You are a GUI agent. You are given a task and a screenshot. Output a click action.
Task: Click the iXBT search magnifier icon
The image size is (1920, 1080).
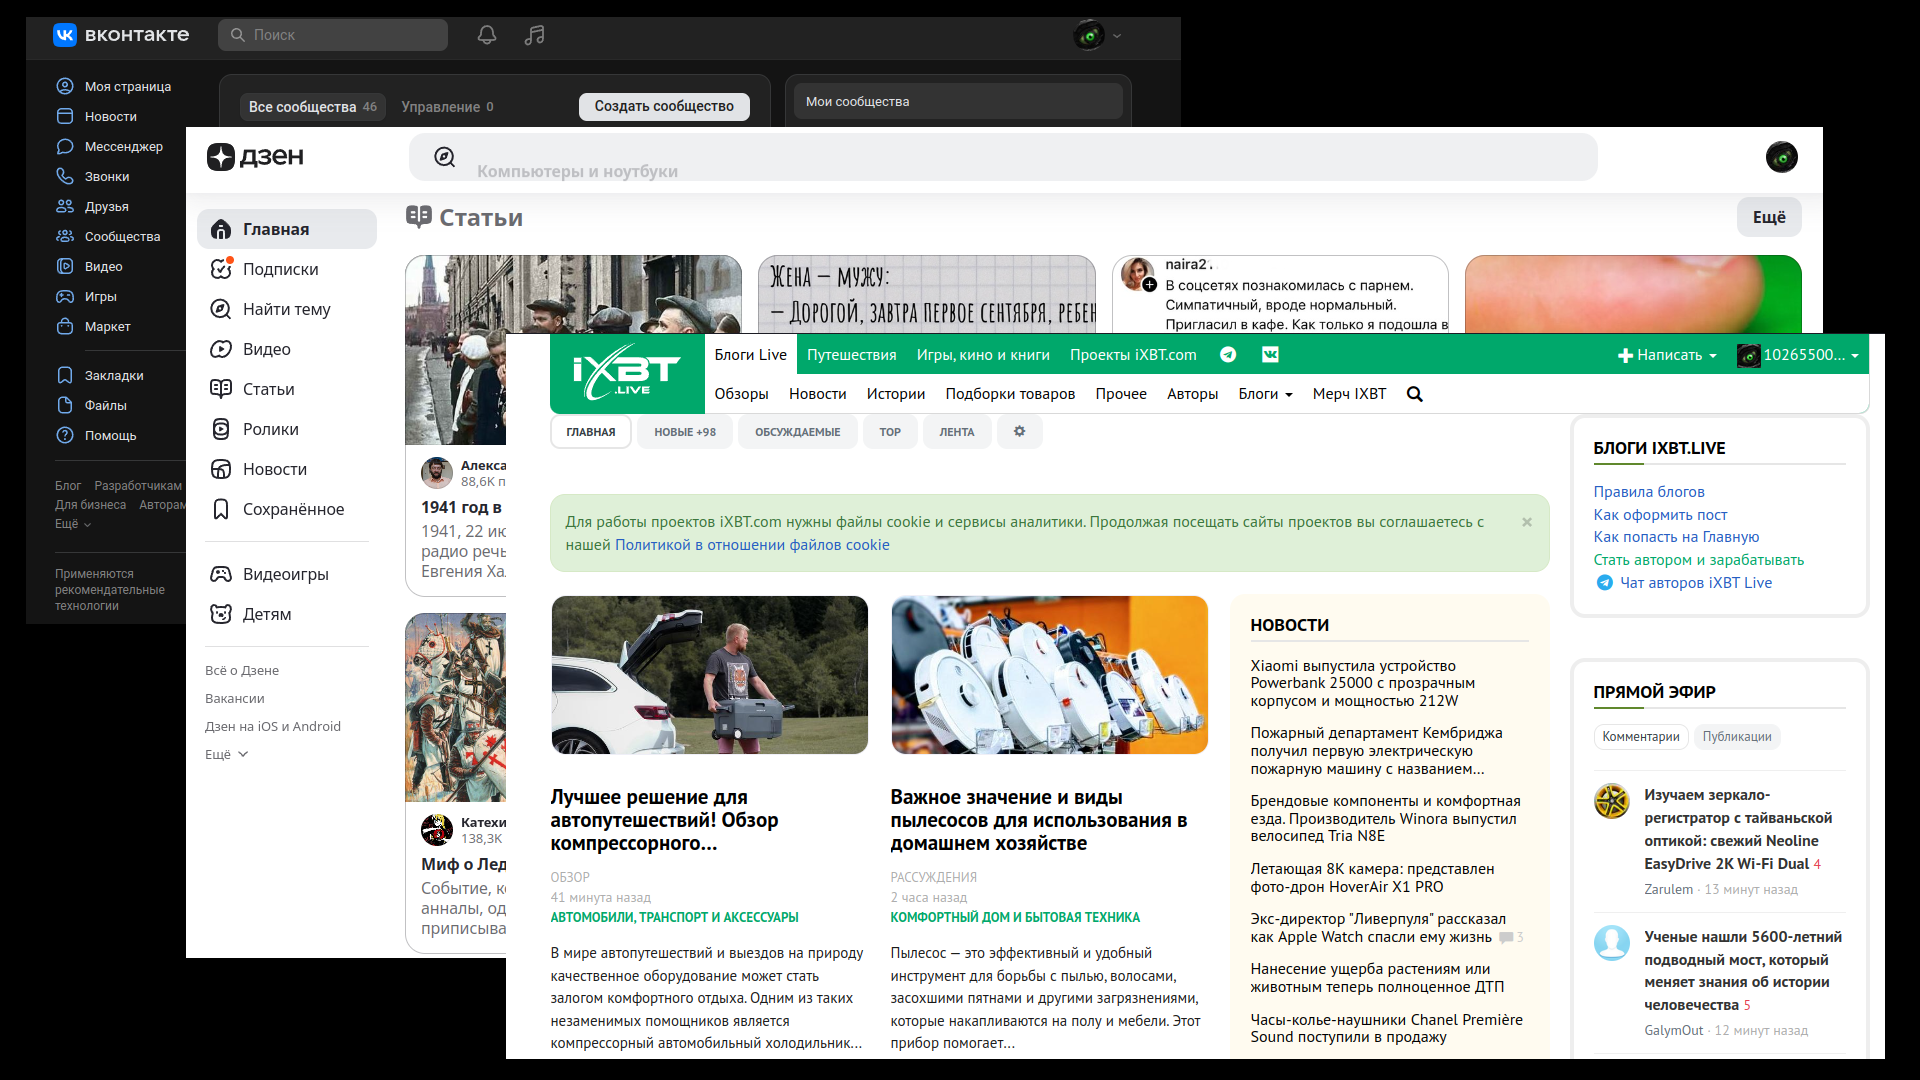point(1414,394)
